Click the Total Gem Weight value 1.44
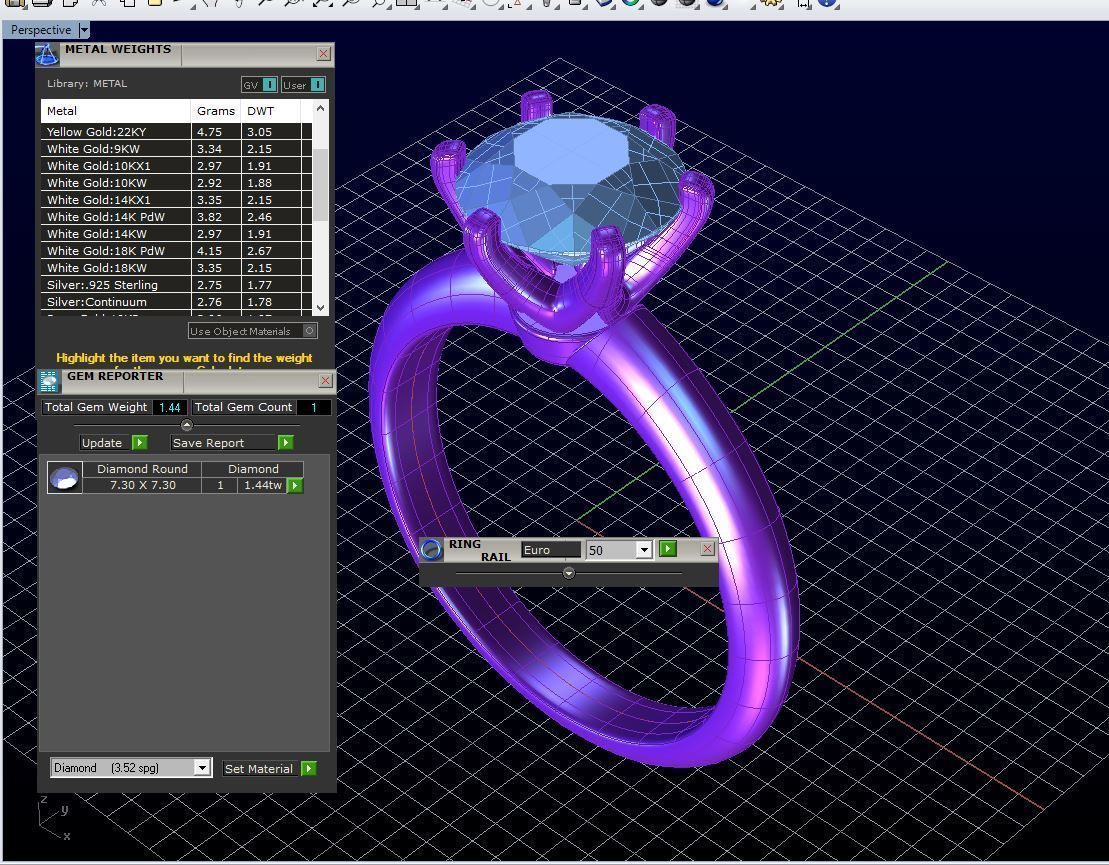This screenshot has width=1109, height=865. pos(170,407)
